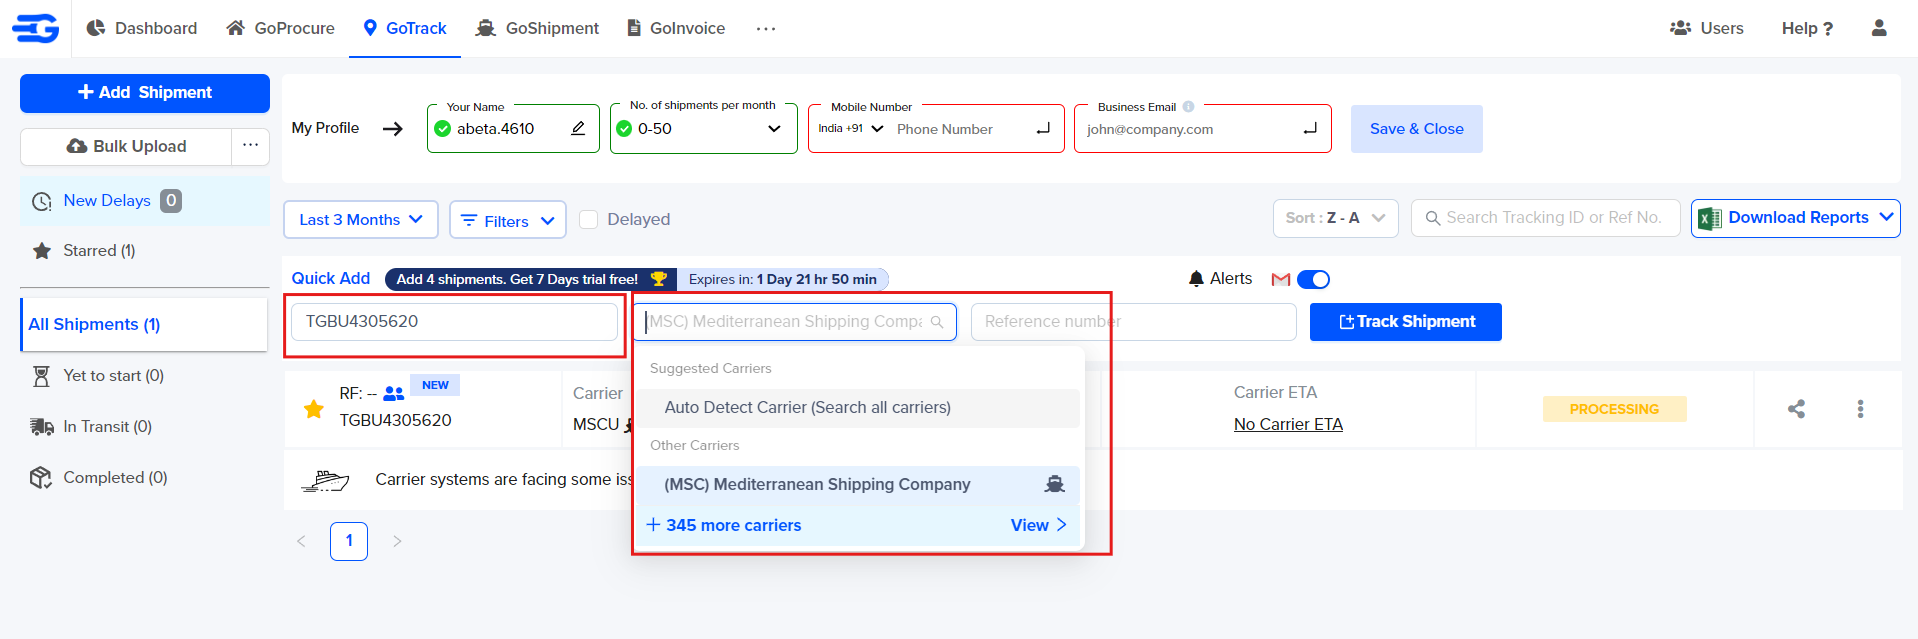
Task: Click the Gmail alerts icon
Action: point(1280,279)
